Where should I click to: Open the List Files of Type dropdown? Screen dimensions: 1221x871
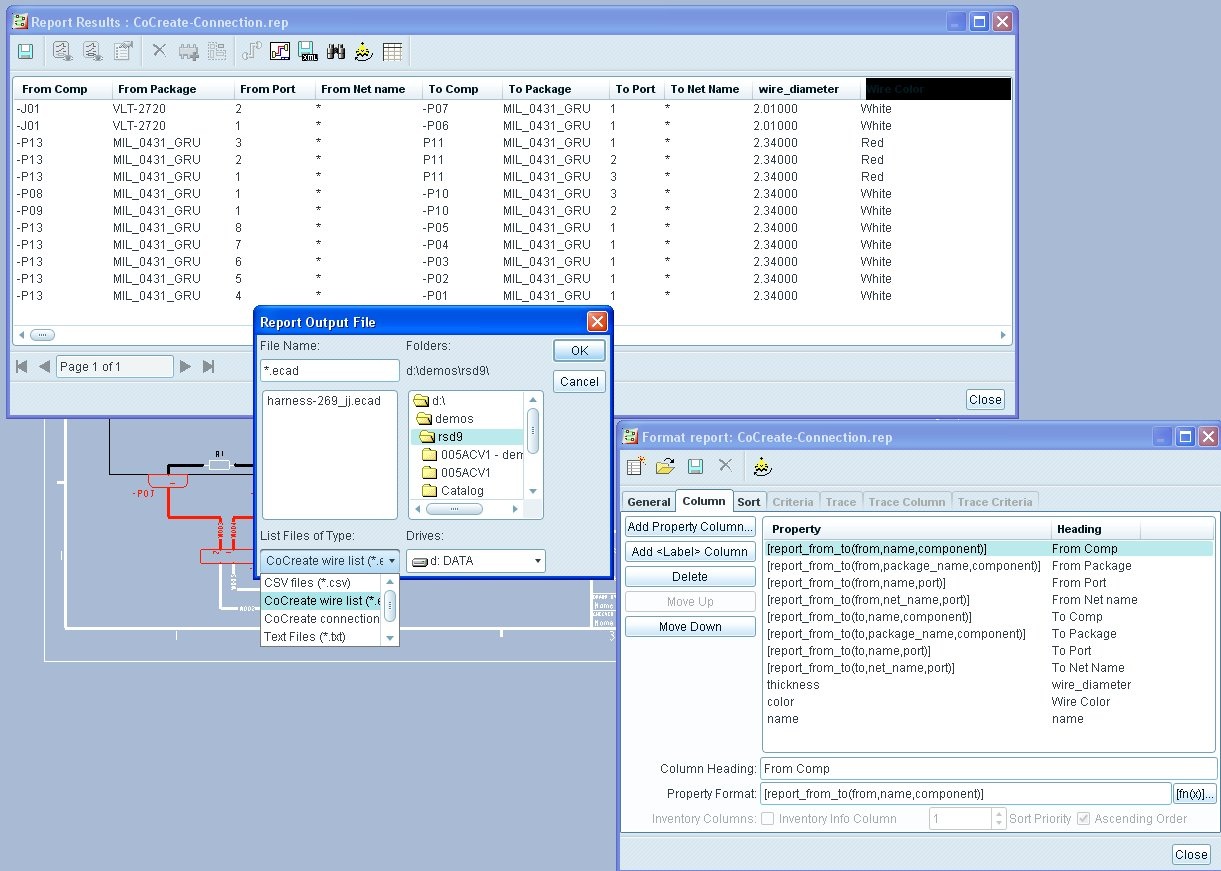(392, 561)
